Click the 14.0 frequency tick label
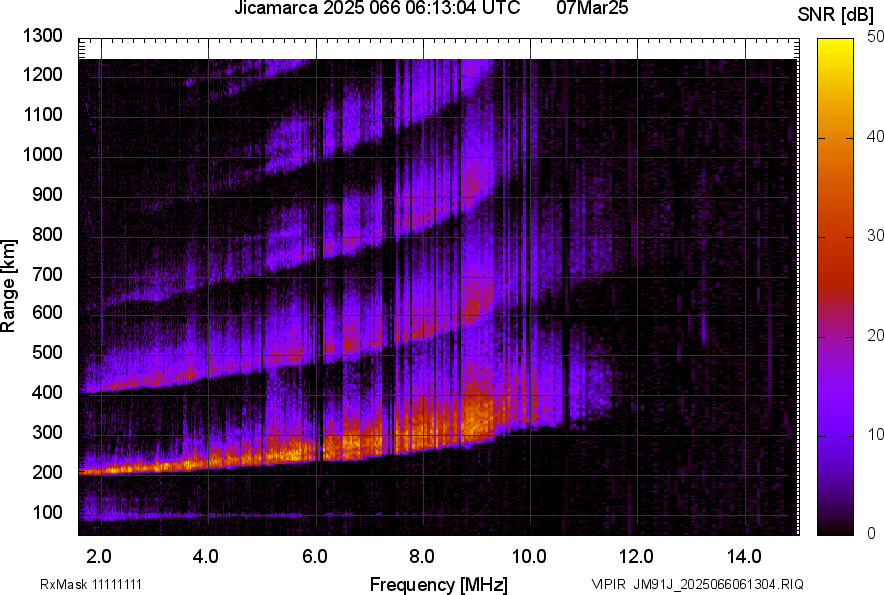Viewport: 884px width, 595px height. tap(745, 556)
